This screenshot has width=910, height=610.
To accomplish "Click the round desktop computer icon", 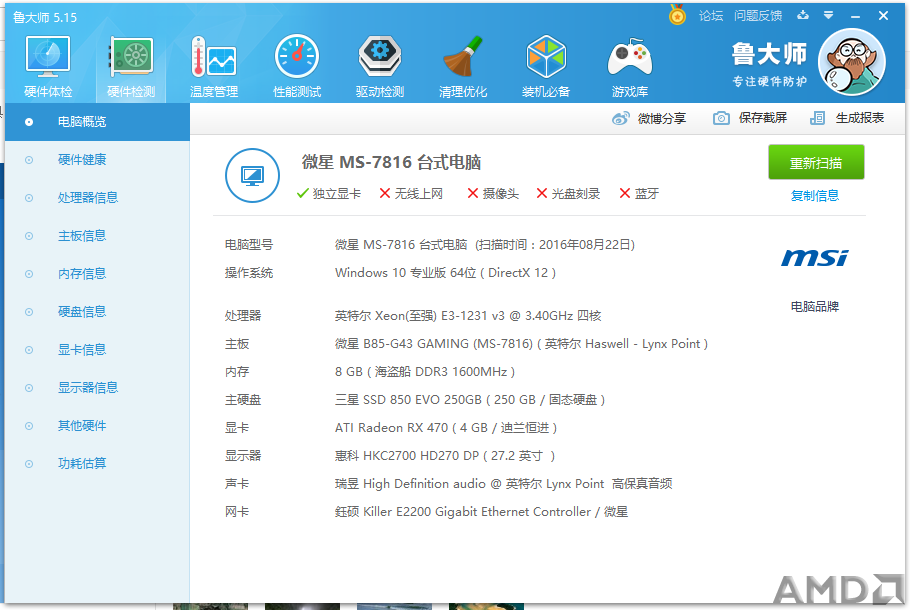I will pyautogui.click(x=252, y=175).
